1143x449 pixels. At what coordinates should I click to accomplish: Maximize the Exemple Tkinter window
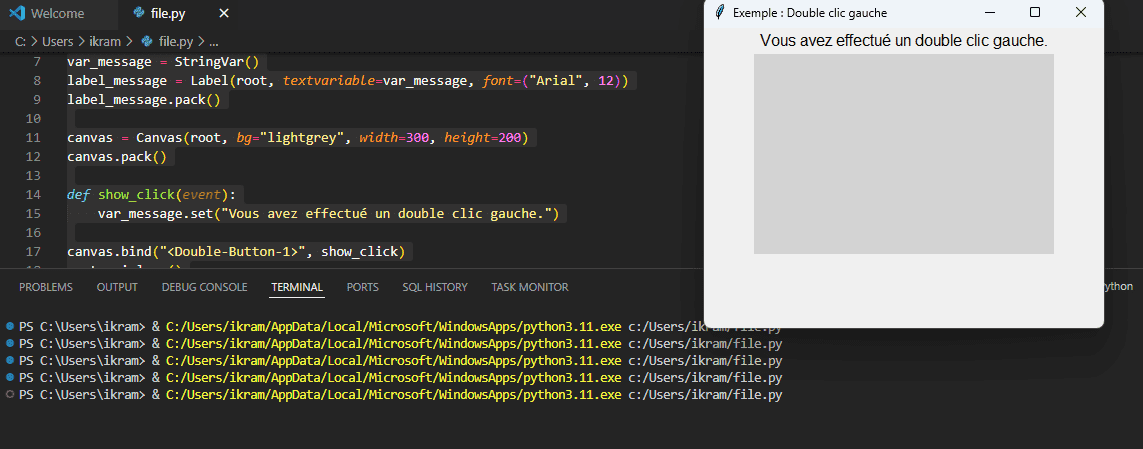[x=1034, y=12]
